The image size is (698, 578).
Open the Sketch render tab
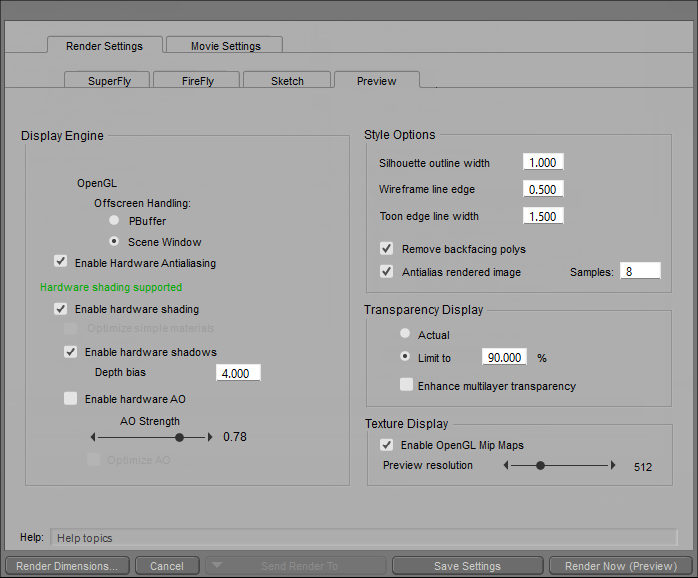click(287, 81)
